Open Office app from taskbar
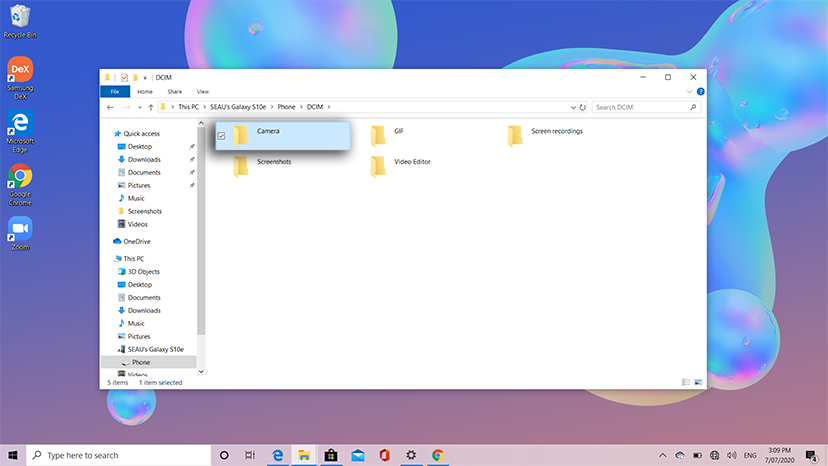The height and width of the screenshot is (466, 828). pyautogui.click(x=384, y=455)
